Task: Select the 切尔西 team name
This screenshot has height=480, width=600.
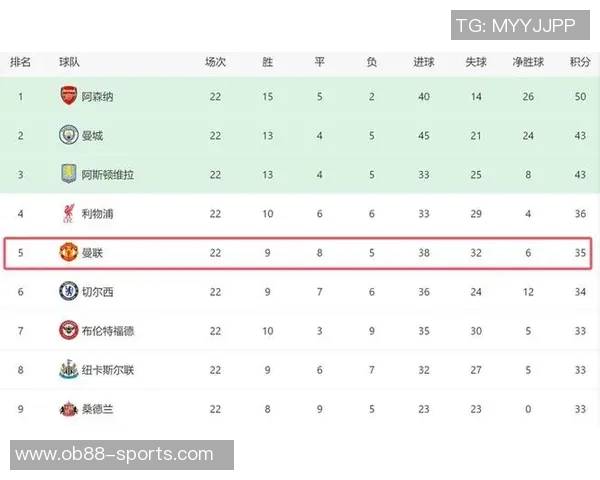Action: [x=97, y=292]
